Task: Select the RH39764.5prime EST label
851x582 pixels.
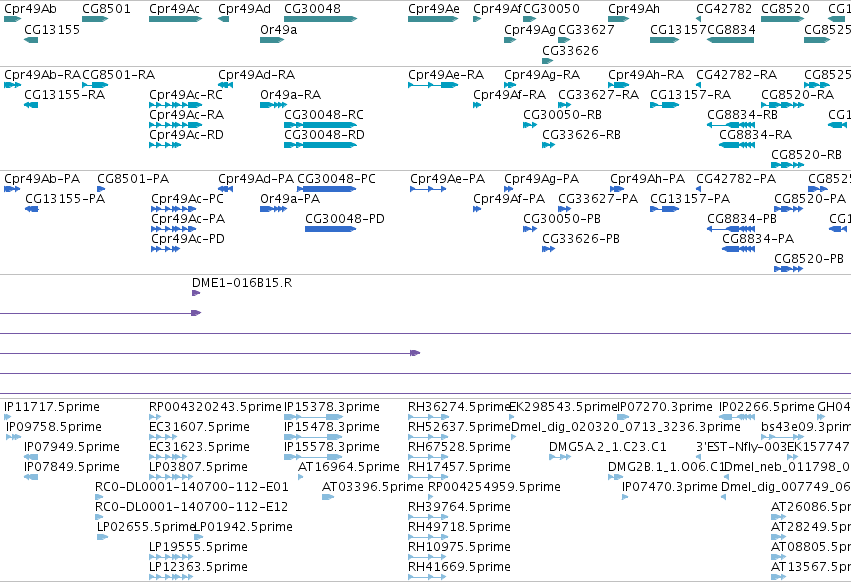Action: 459,507
